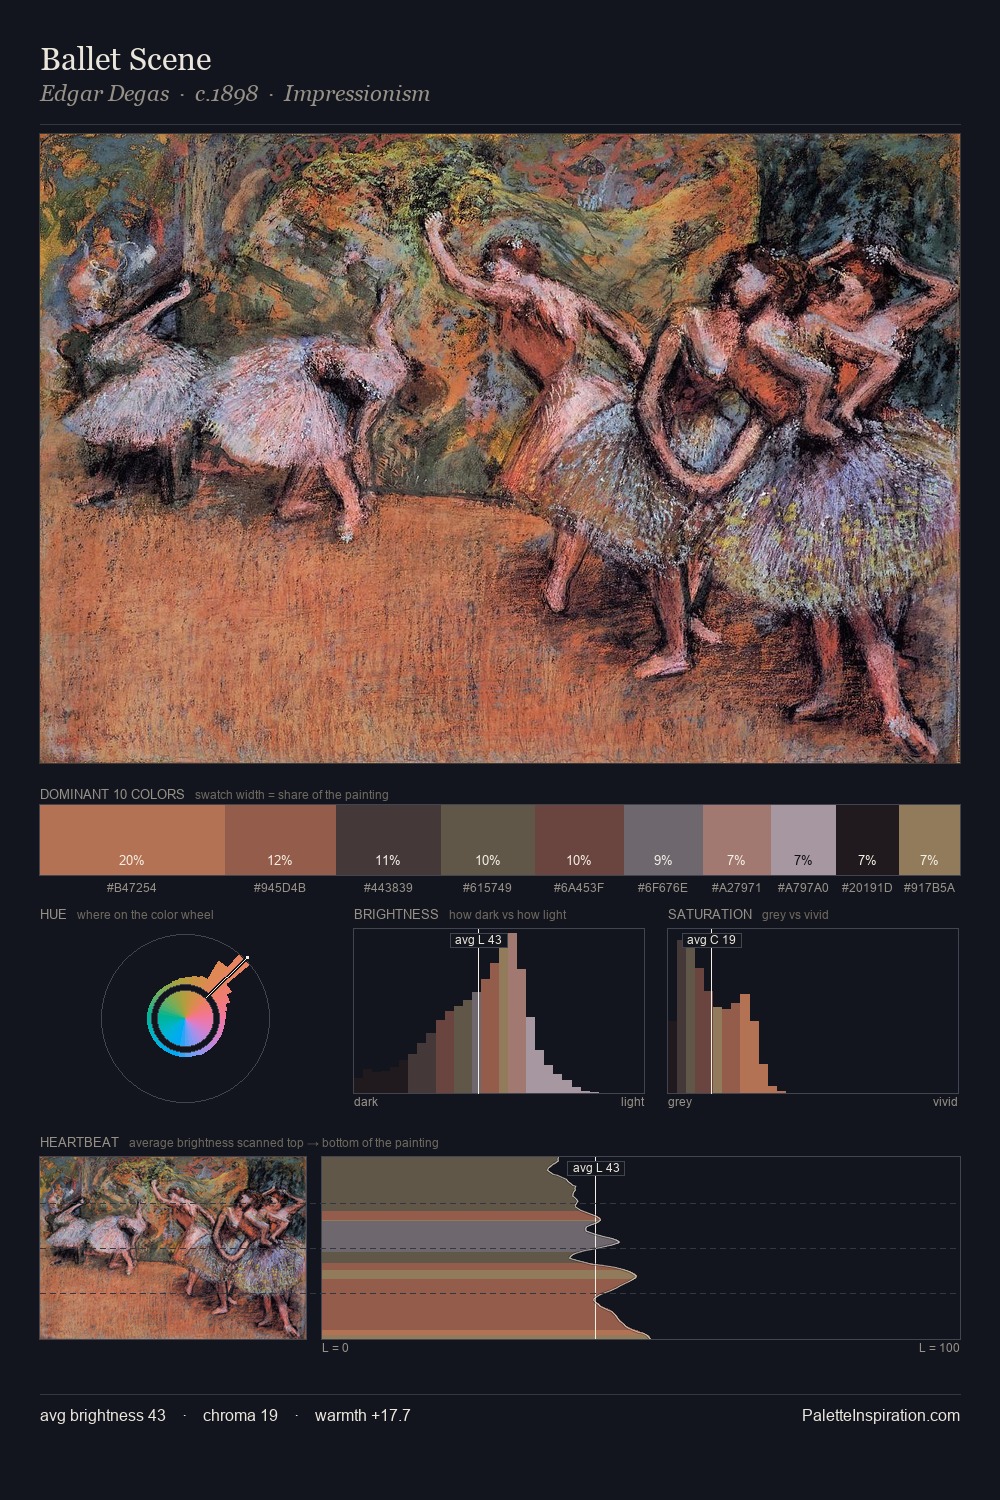Image resolution: width=1000 pixels, height=1500 pixels.
Task: Click the 'dark' axis label under brightness
Action: pyautogui.click(x=366, y=1102)
